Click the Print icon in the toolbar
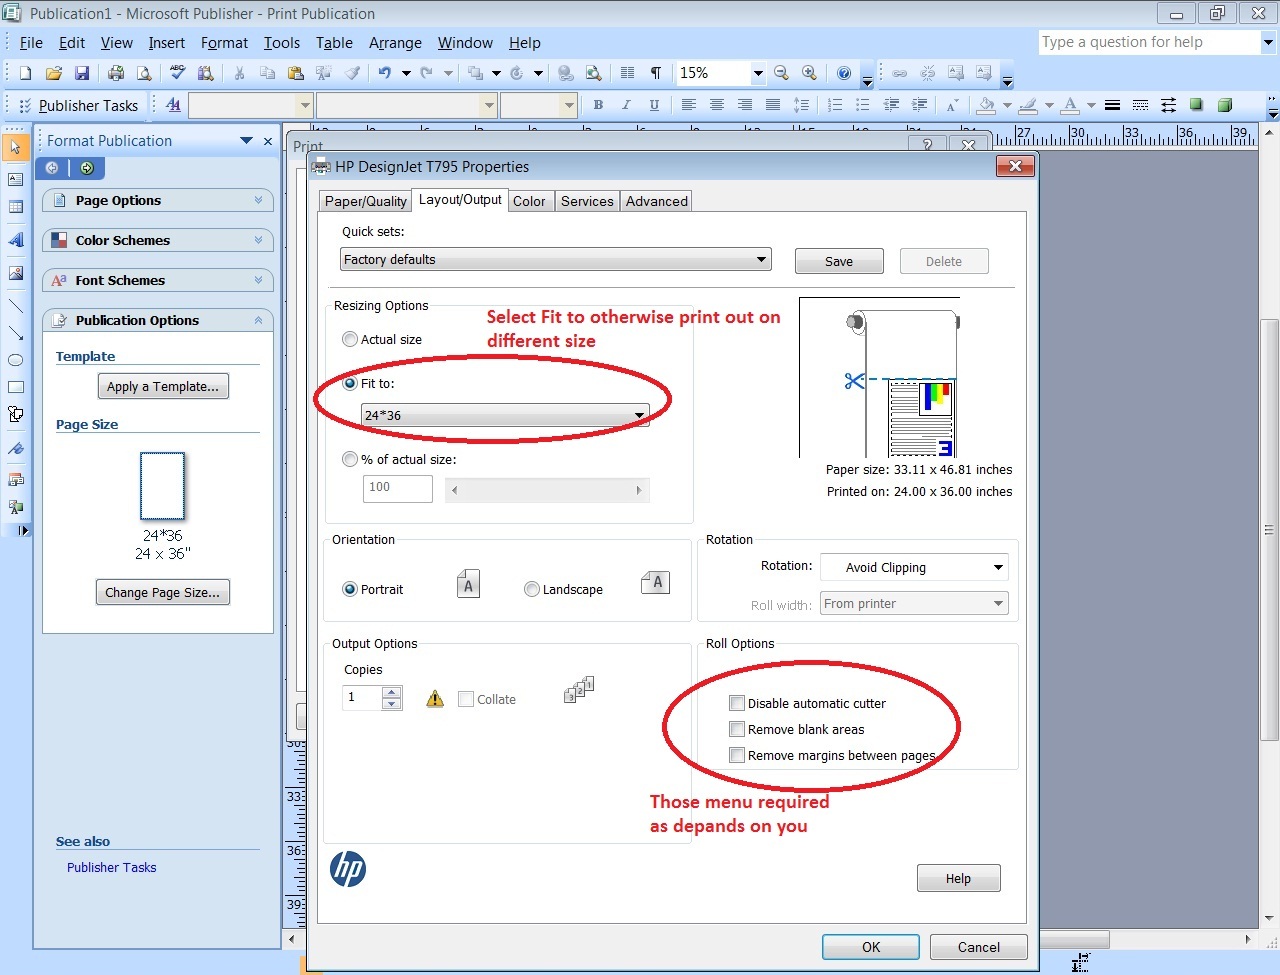 (x=116, y=73)
